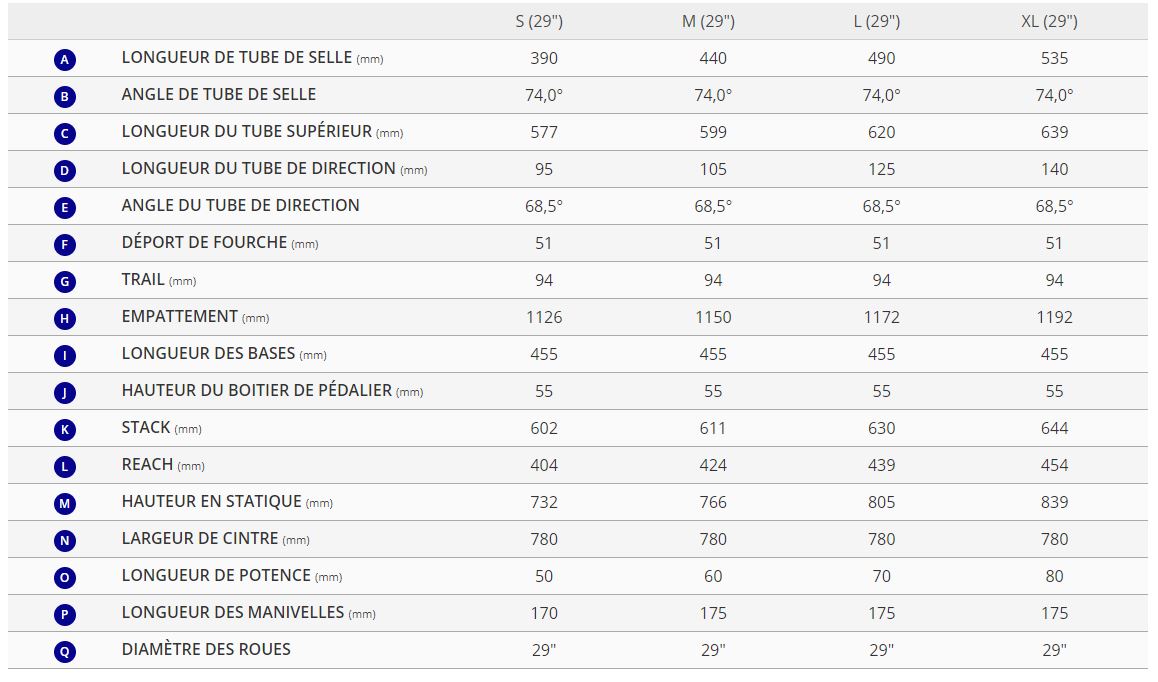Click the E badge beside head tube angle
This screenshot has width=1158, height=682.
click(x=65, y=208)
